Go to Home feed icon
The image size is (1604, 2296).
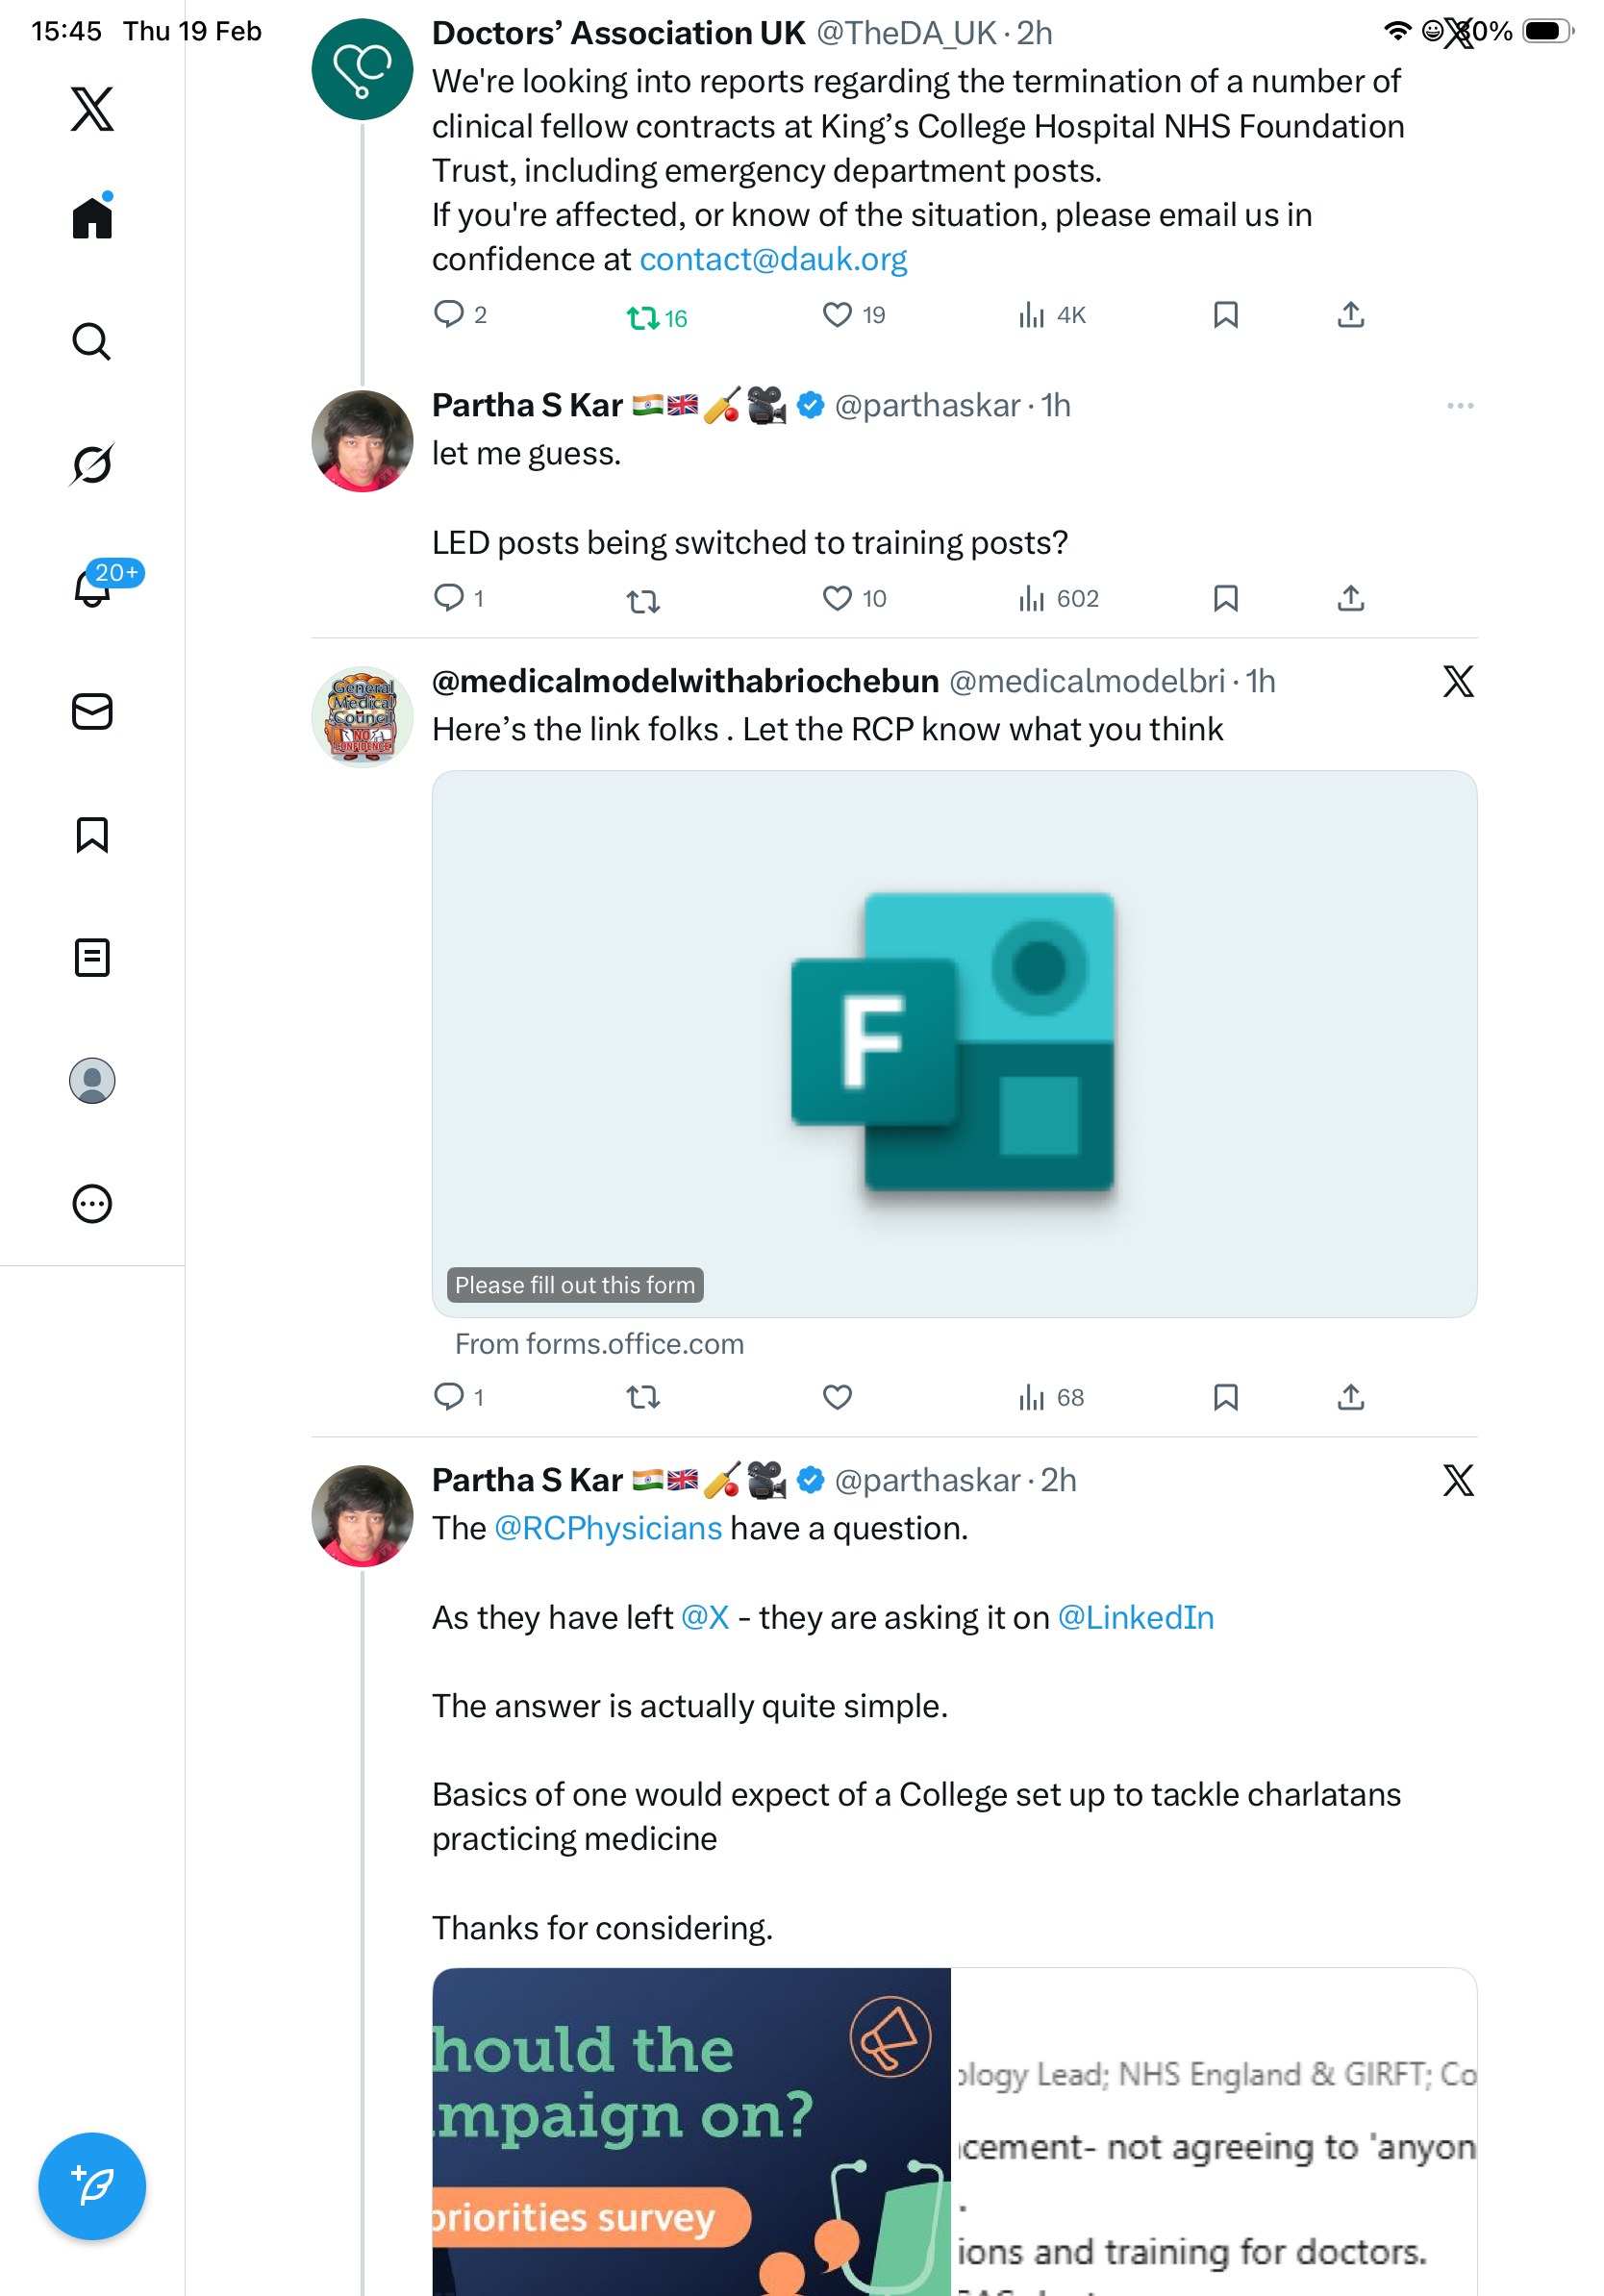pyautogui.click(x=92, y=218)
